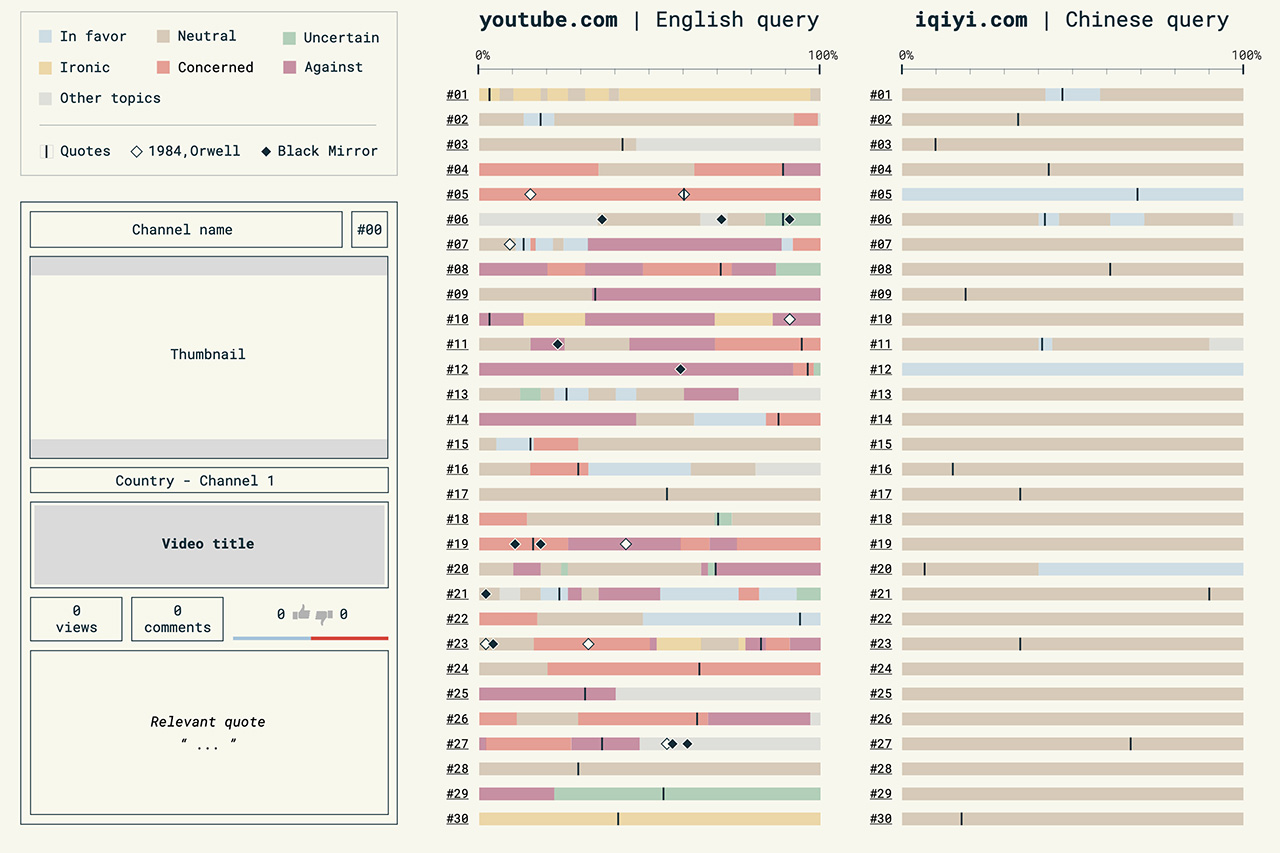
Task: Click the Relevant quote box
Action: pyautogui.click(x=209, y=732)
